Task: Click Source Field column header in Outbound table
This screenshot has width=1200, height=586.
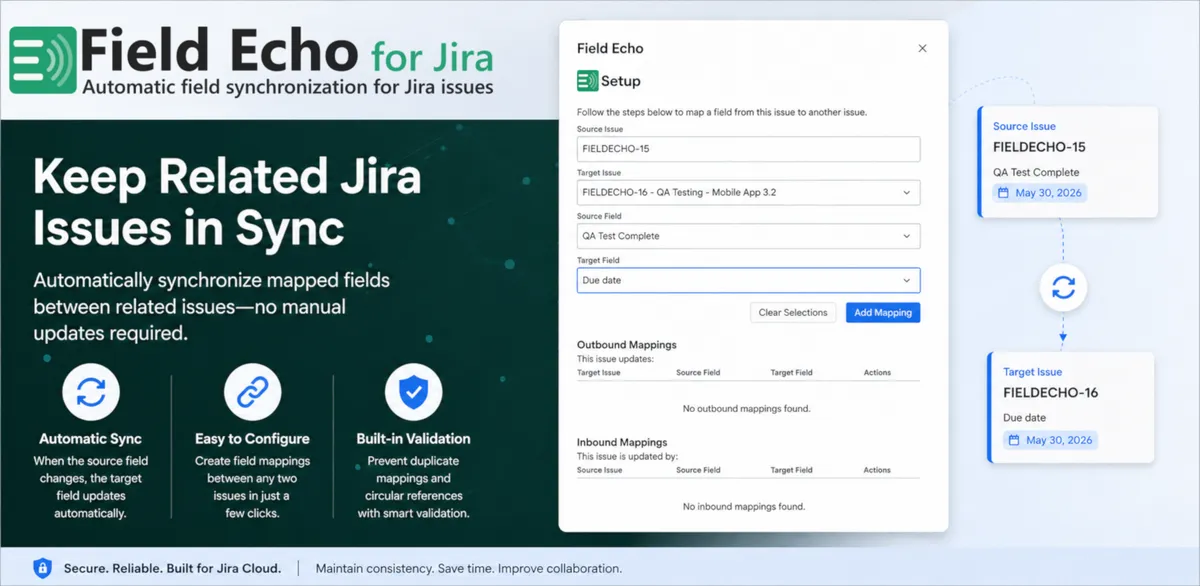Action: coord(698,372)
